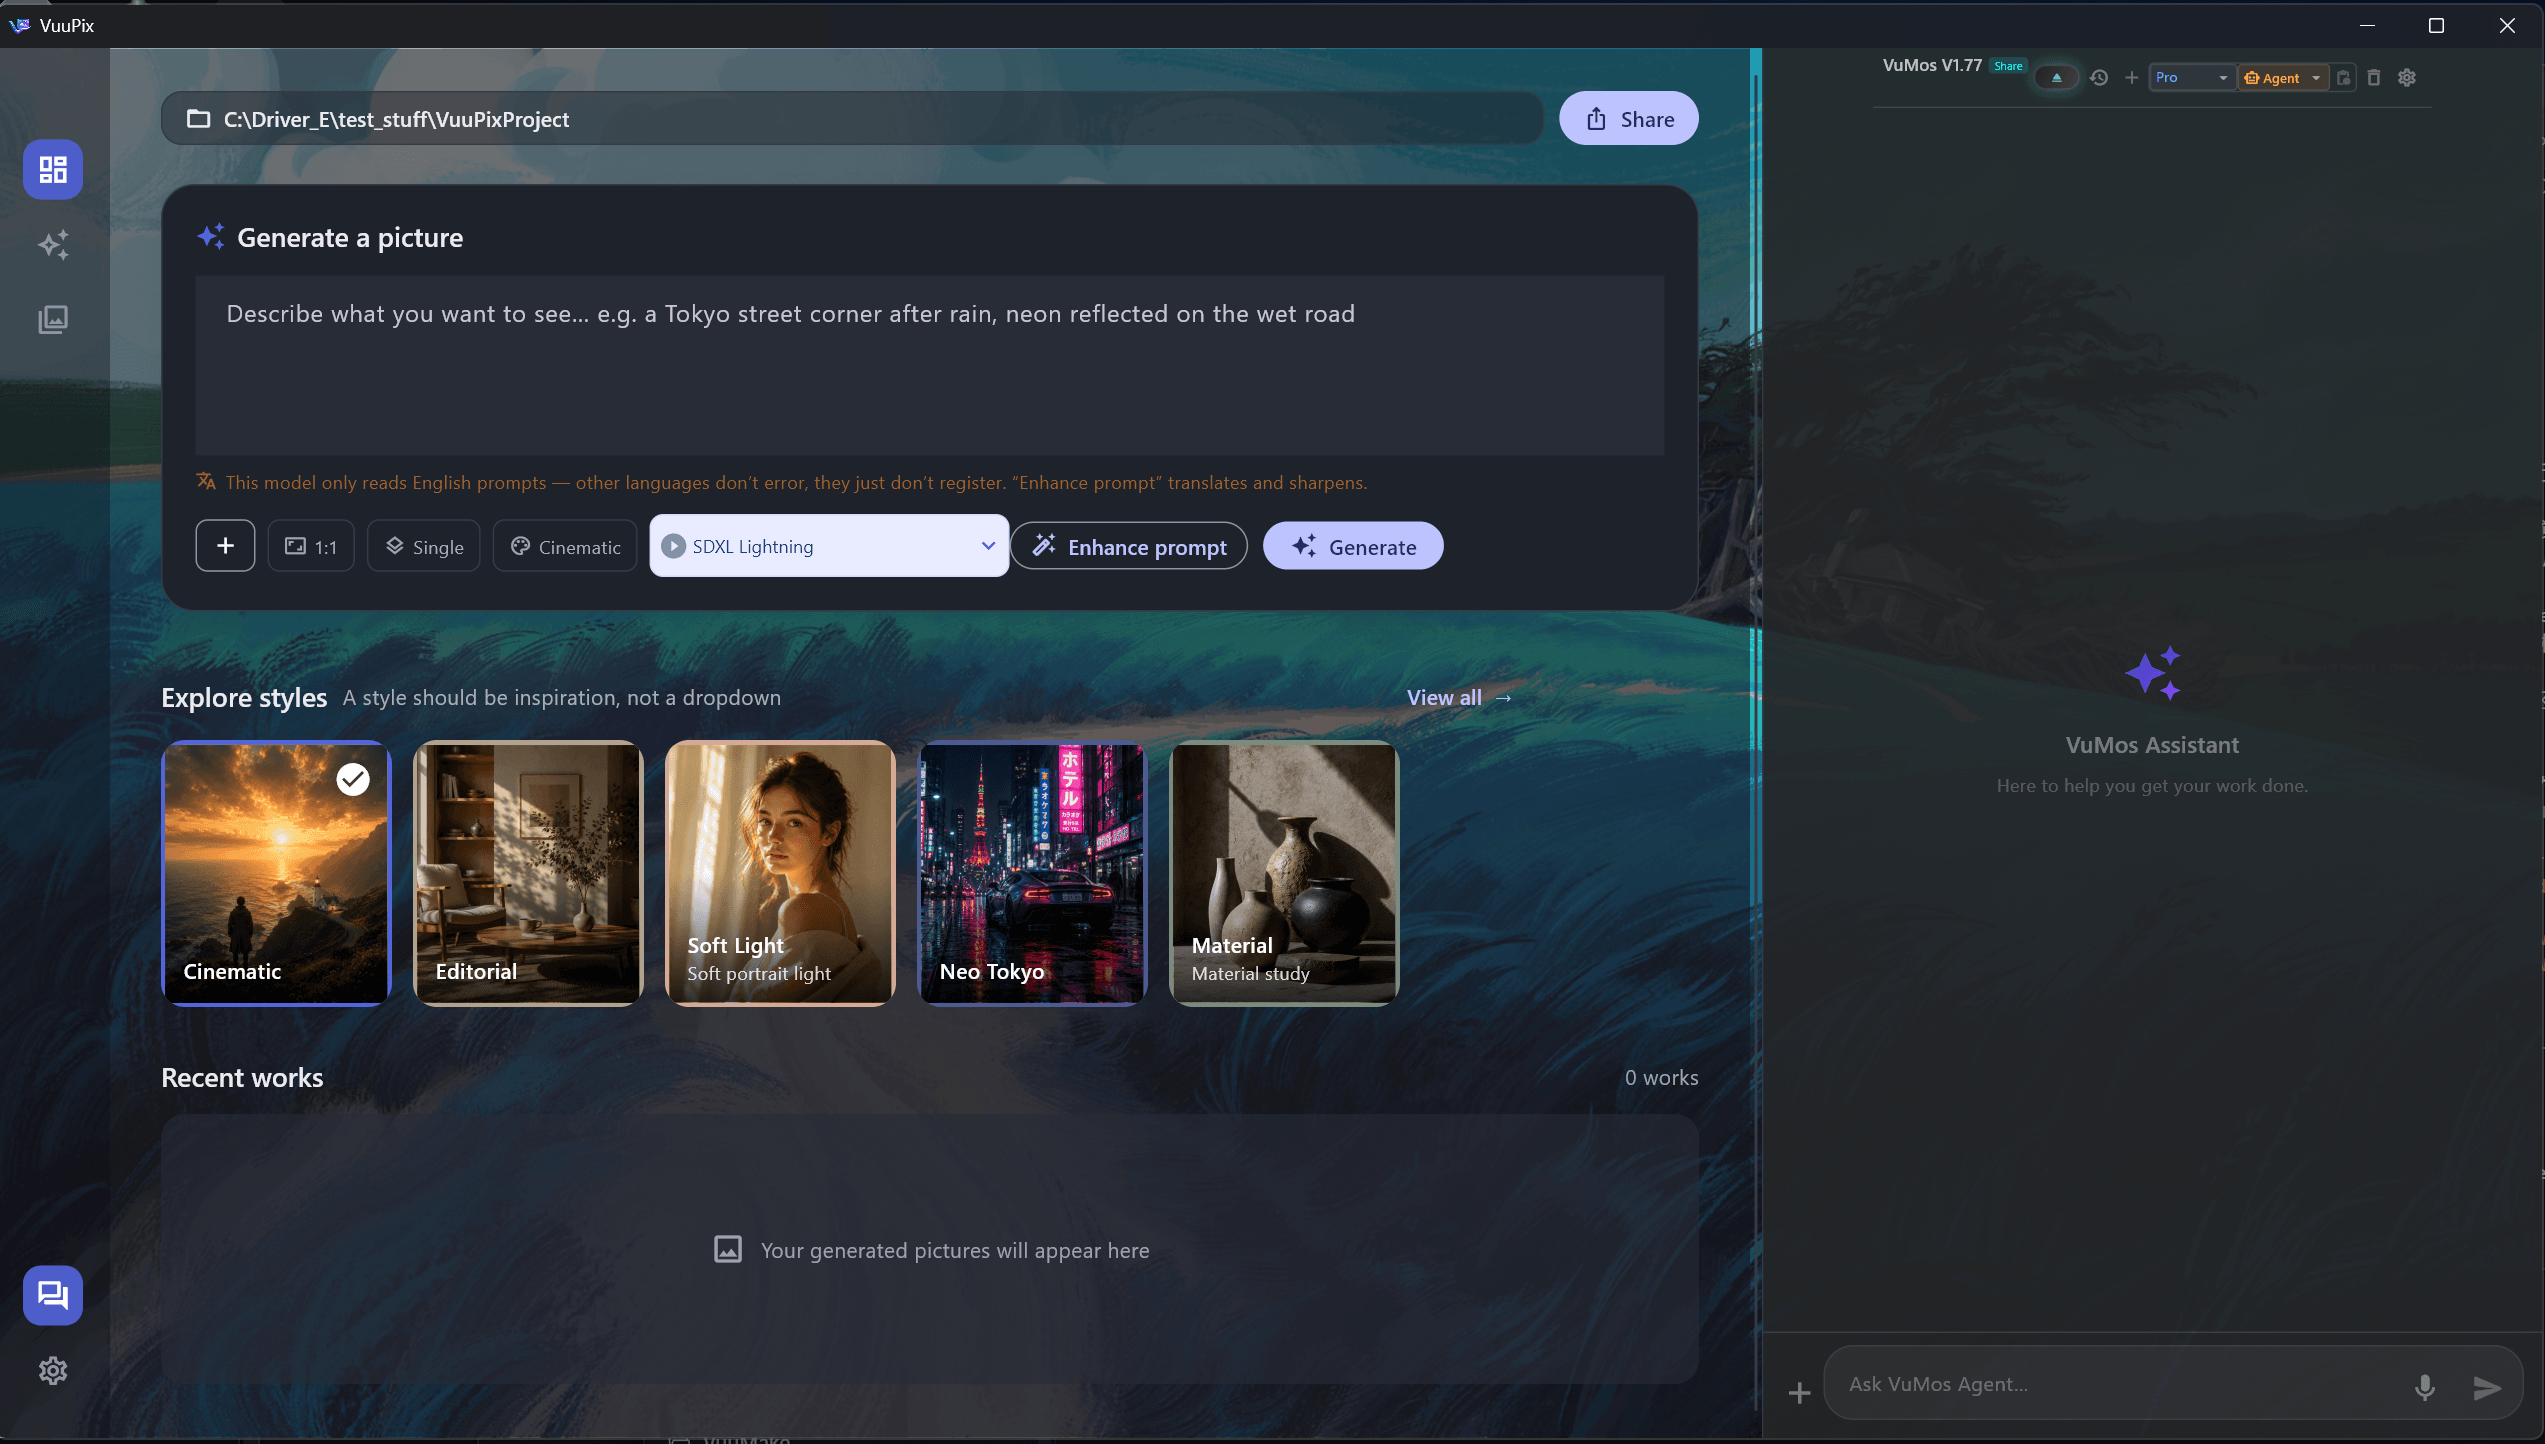Click the 'Recent works' heading
The image size is (2545, 1444).
pyautogui.click(x=242, y=1077)
